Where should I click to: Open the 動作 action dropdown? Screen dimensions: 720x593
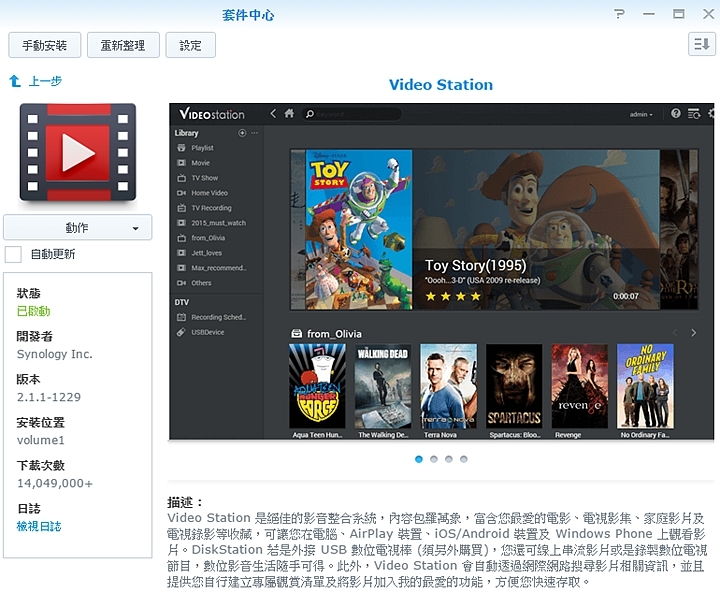[x=78, y=227]
